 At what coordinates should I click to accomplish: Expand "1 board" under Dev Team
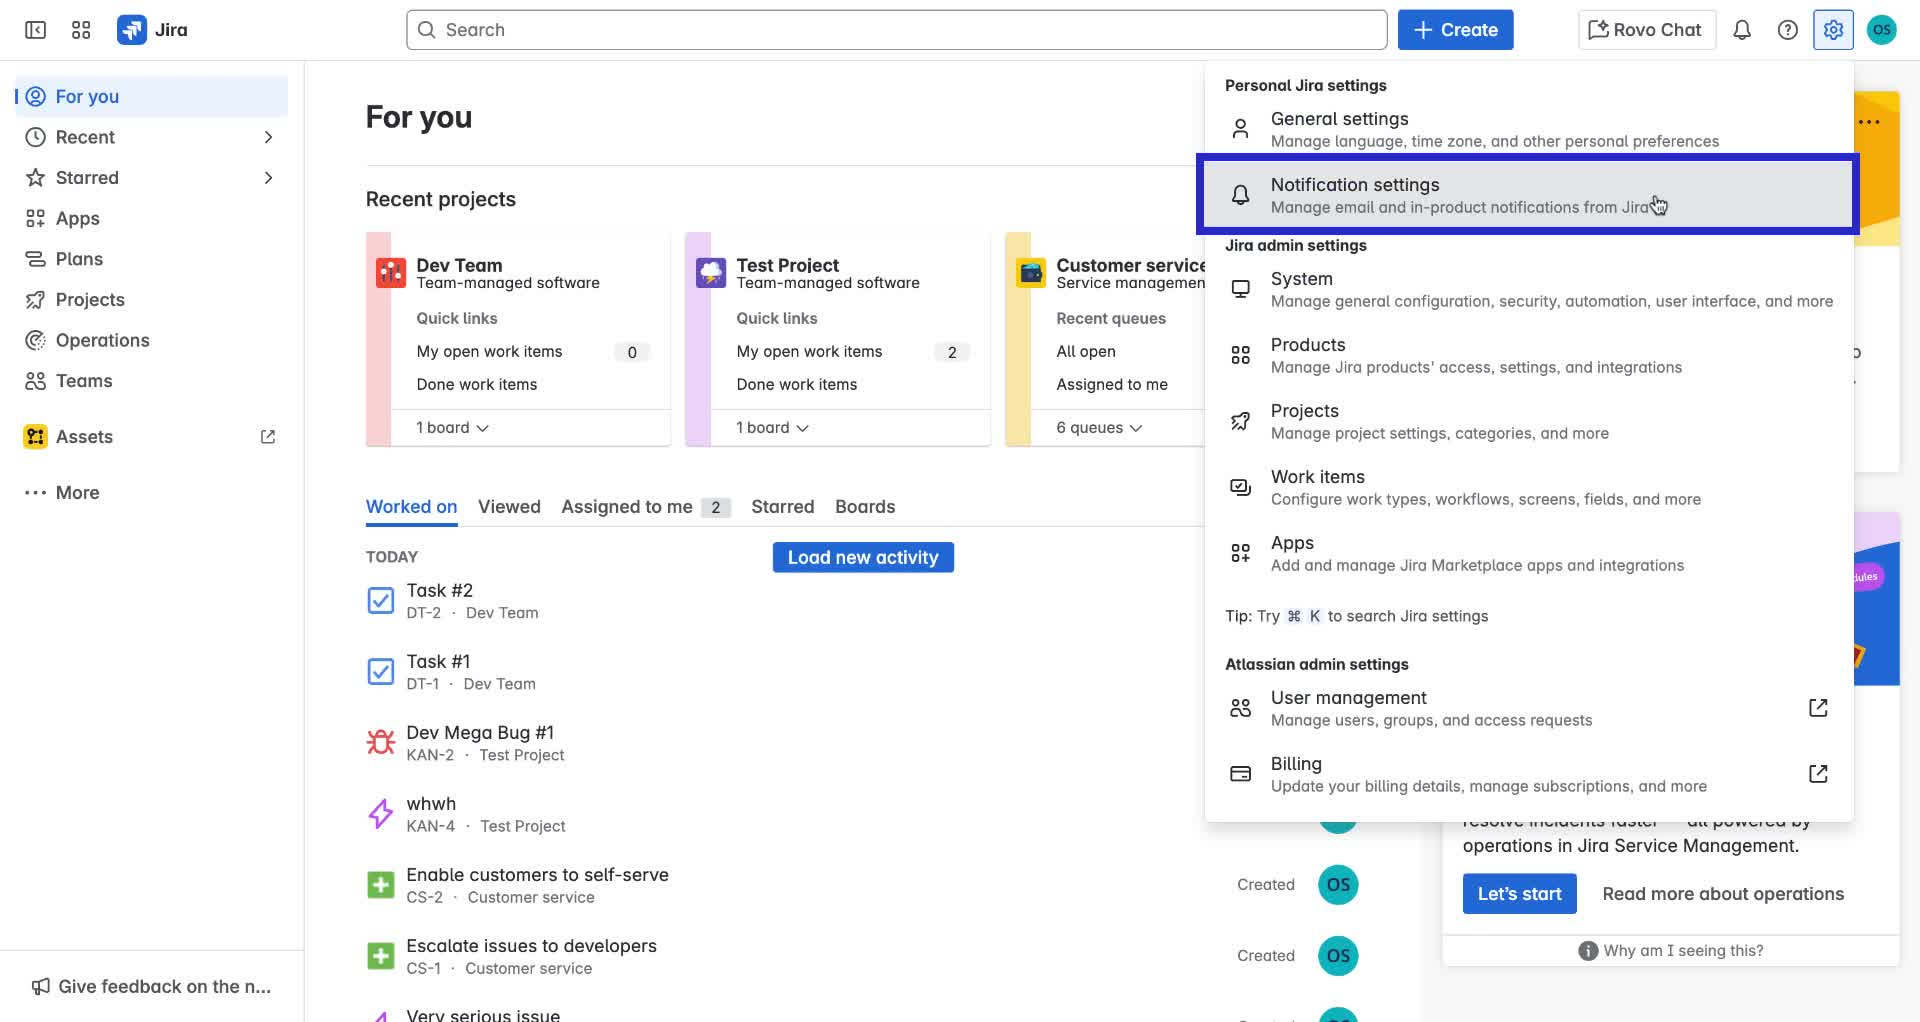[452, 427]
